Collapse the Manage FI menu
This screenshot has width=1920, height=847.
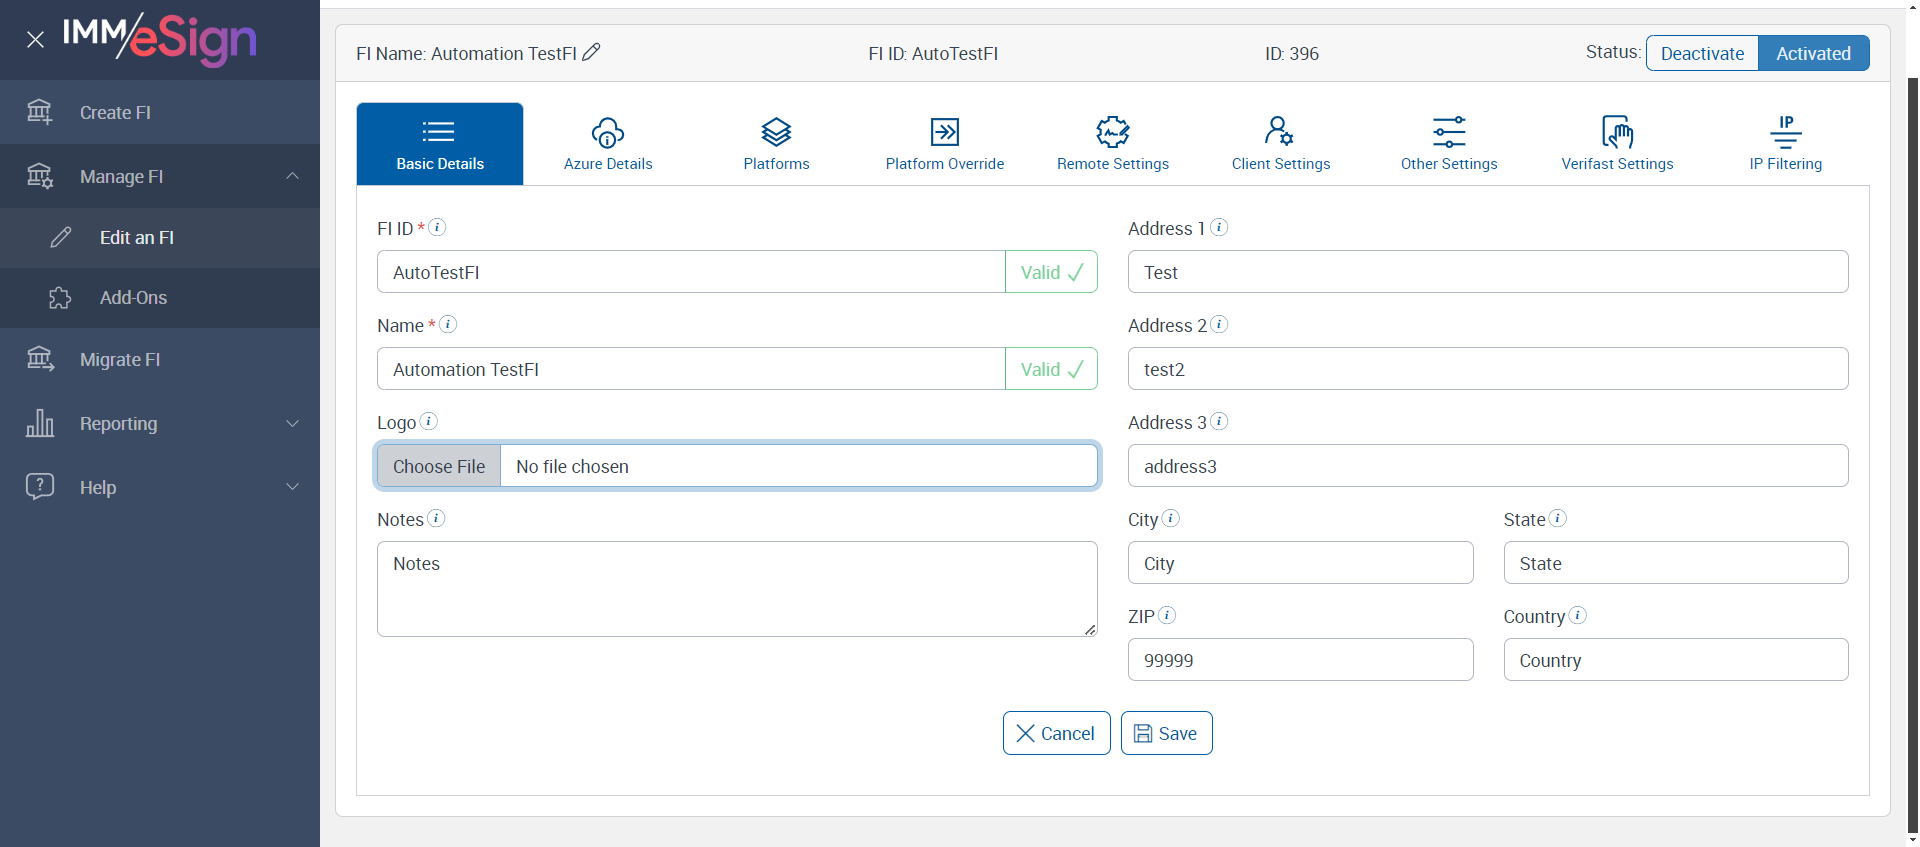[x=292, y=176]
